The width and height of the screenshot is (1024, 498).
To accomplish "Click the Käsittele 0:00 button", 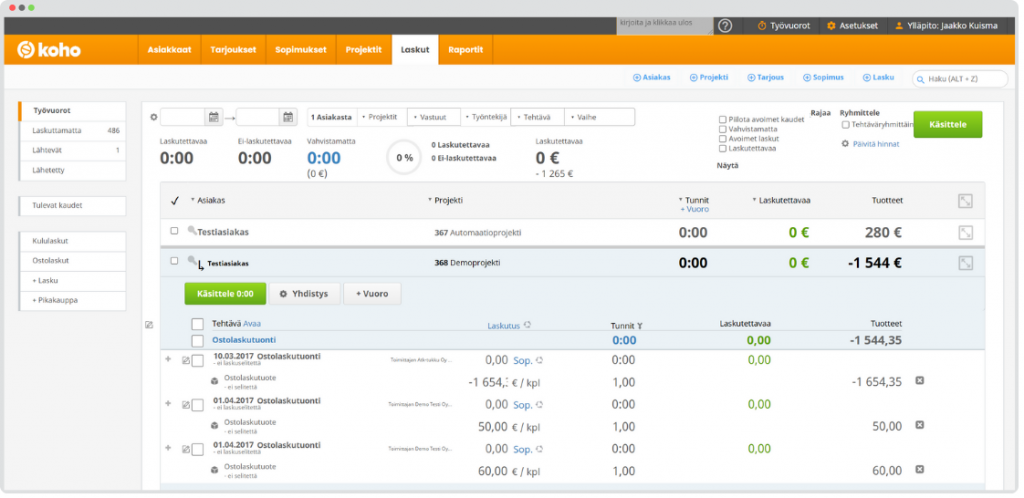I will pyautogui.click(x=225, y=294).
